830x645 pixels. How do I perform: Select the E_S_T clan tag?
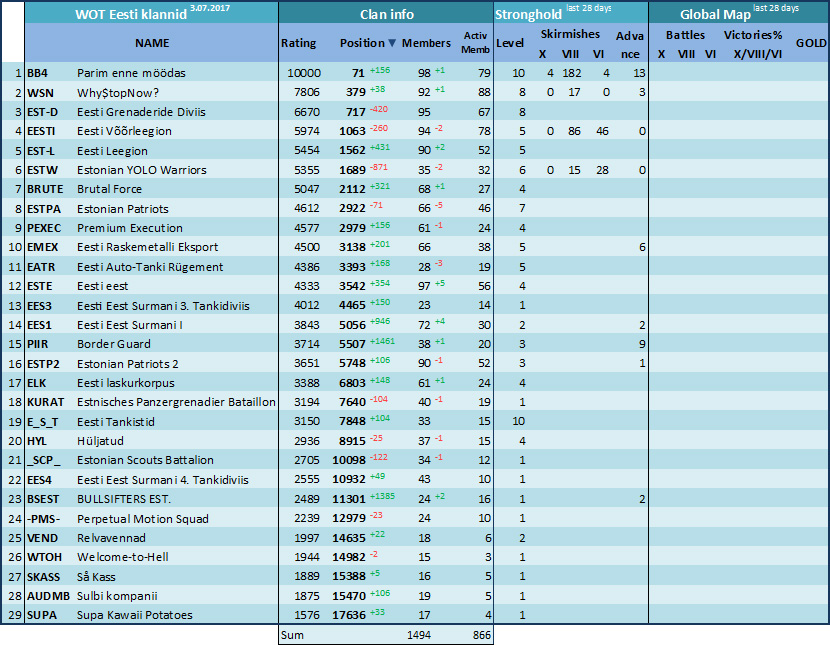42,422
